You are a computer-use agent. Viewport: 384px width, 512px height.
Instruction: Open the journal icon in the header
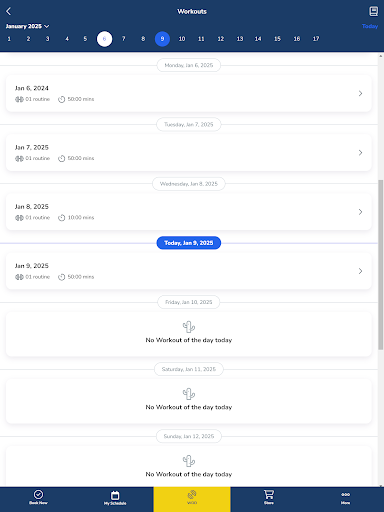click(373, 11)
